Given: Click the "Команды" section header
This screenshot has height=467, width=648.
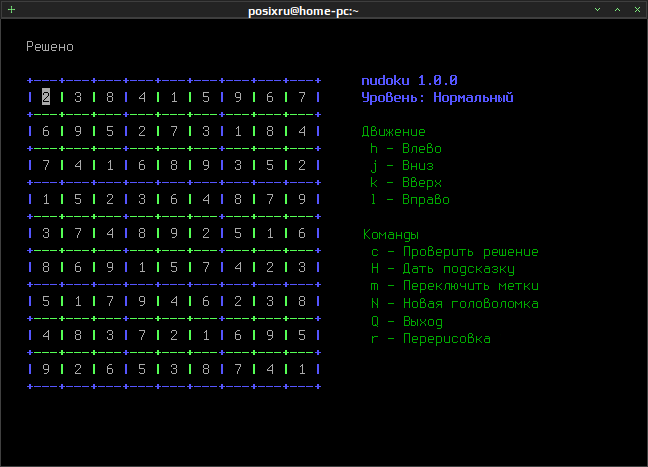Looking at the screenshot, I should pos(391,234).
